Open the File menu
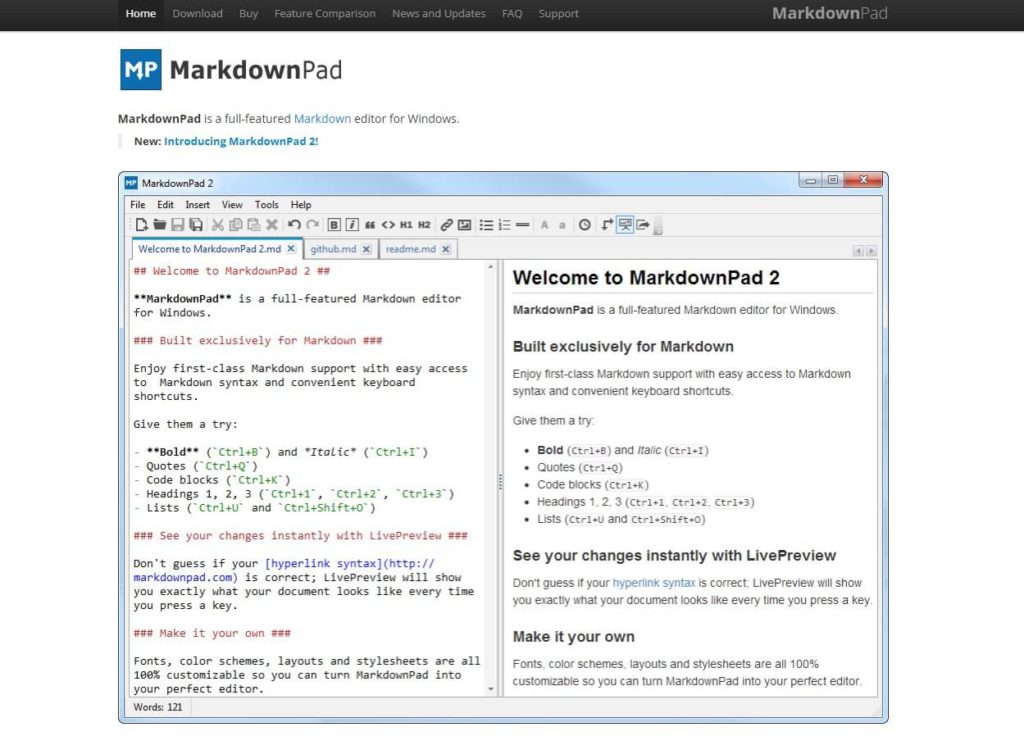This screenshot has width=1024, height=736. 138,204
